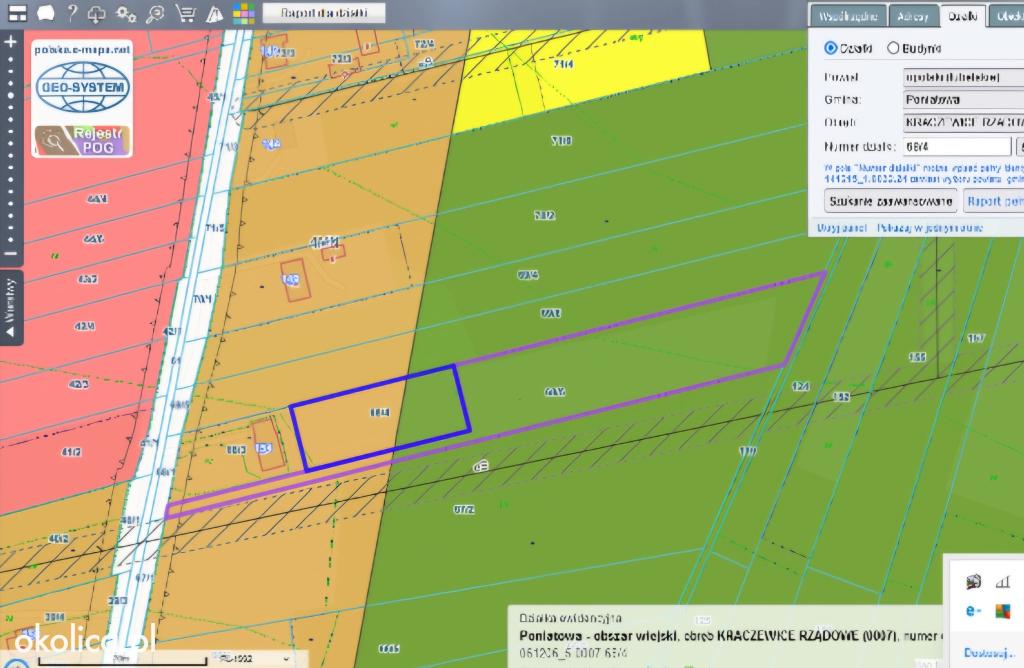Click the Pokaż w jednym oknie link
This screenshot has height=668, width=1024.
tap(930, 227)
